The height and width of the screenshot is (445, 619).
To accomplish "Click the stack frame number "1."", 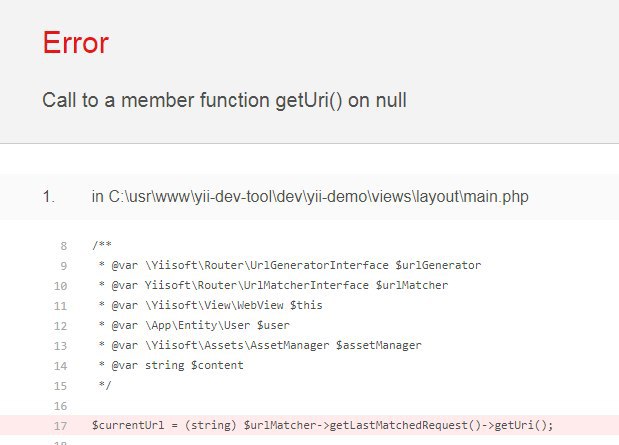I will (x=49, y=197).
